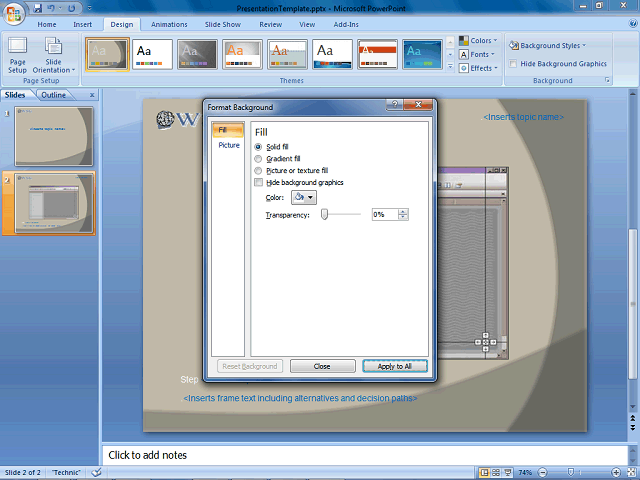Select slide 1 thumbnail
The height and width of the screenshot is (480, 640).
54,136
